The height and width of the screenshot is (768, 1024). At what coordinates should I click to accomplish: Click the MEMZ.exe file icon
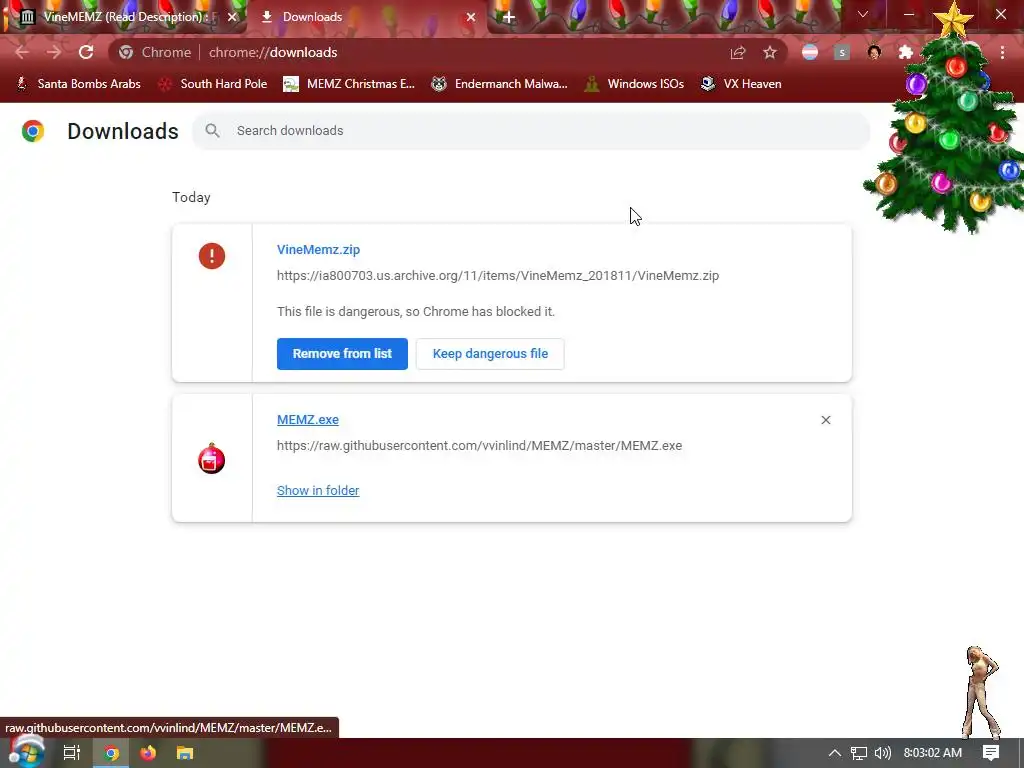pos(212,458)
